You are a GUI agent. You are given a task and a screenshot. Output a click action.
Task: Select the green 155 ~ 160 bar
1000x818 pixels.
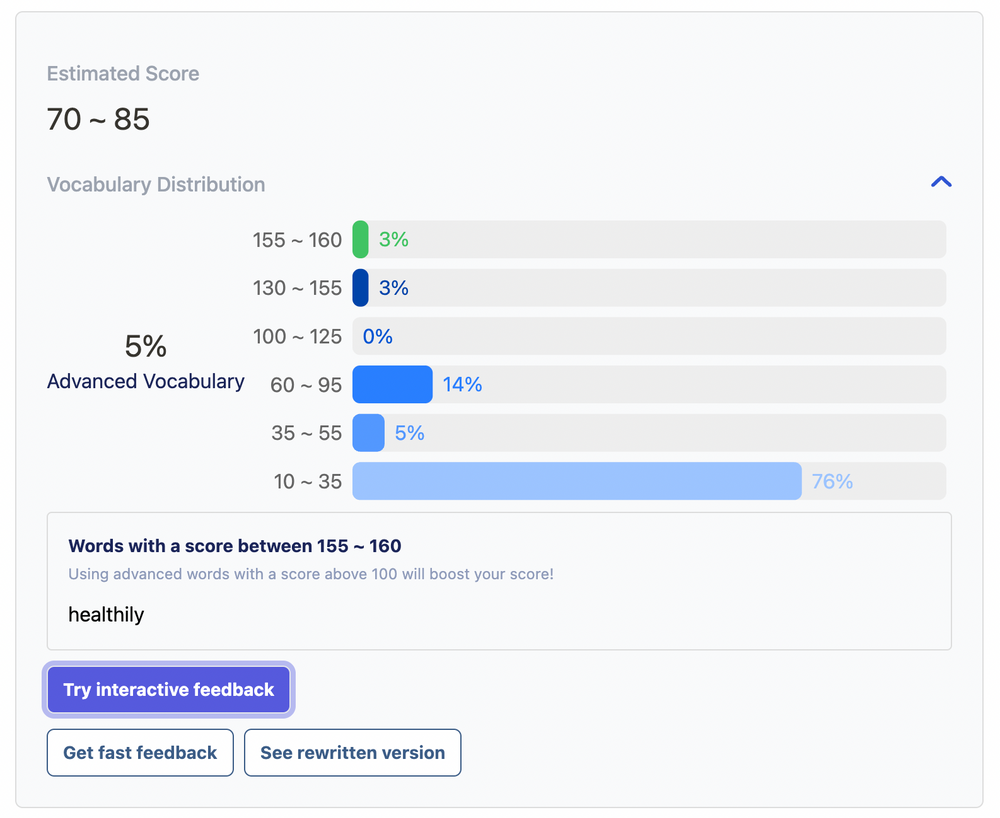coord(361,240)
